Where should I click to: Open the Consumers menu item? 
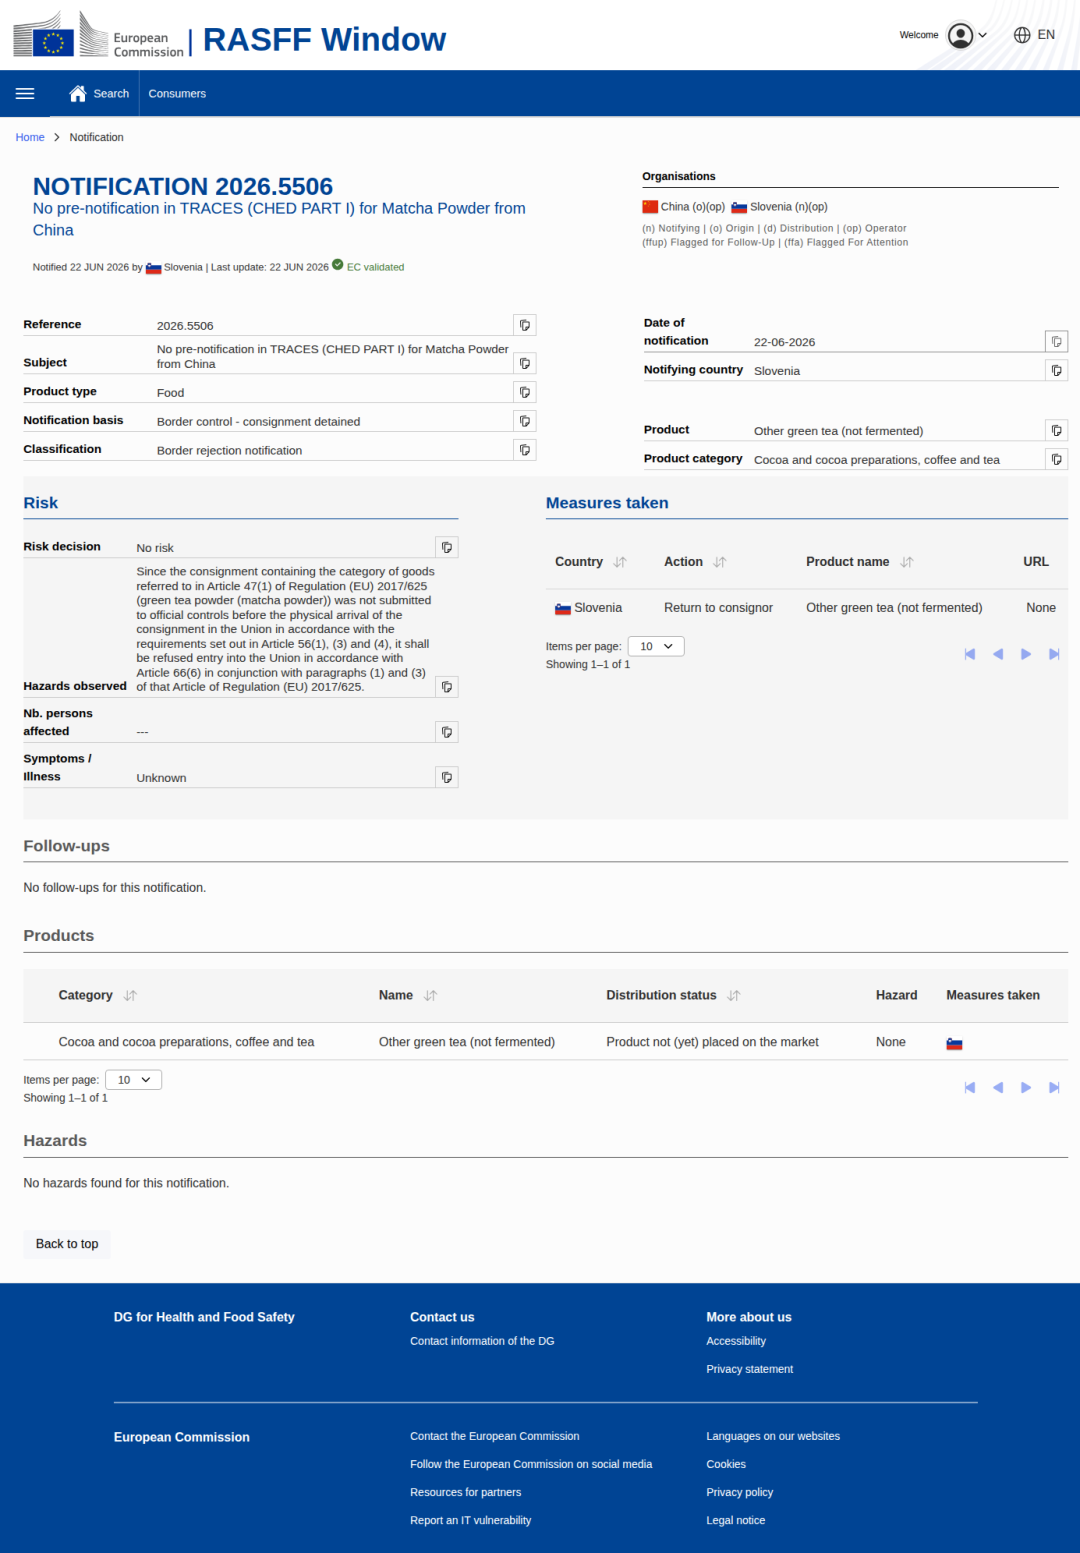click(x=177, y=94)
